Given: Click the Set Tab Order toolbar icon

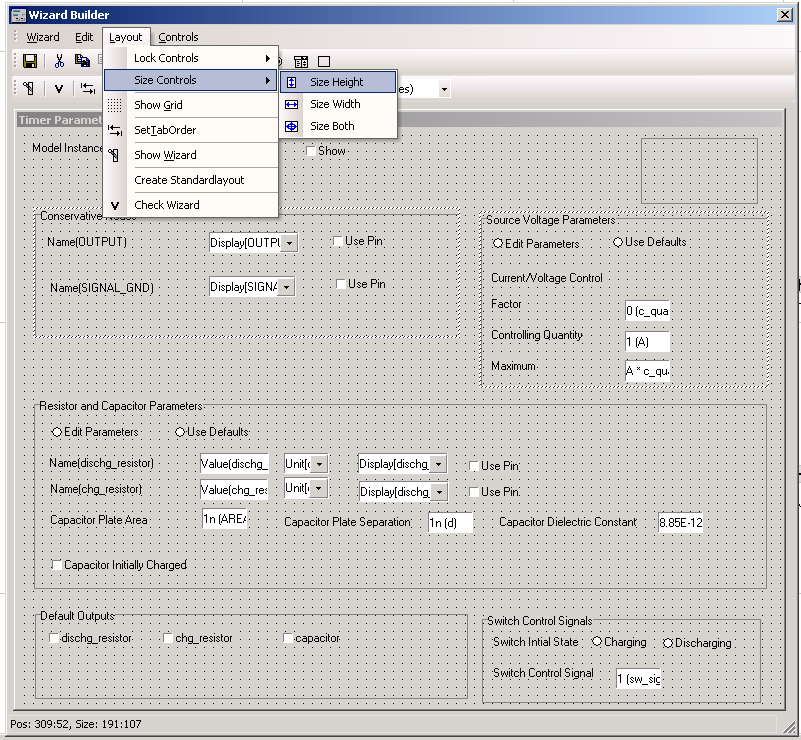Looking at the screenshot, I should point(88,89).
